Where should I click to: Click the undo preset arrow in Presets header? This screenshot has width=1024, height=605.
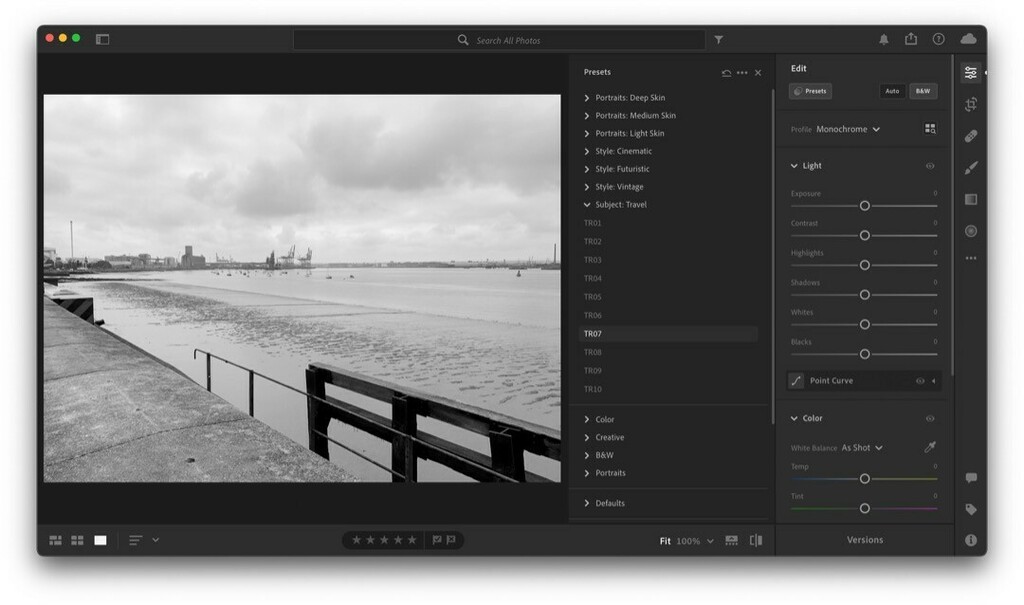(x=726, y=73)
